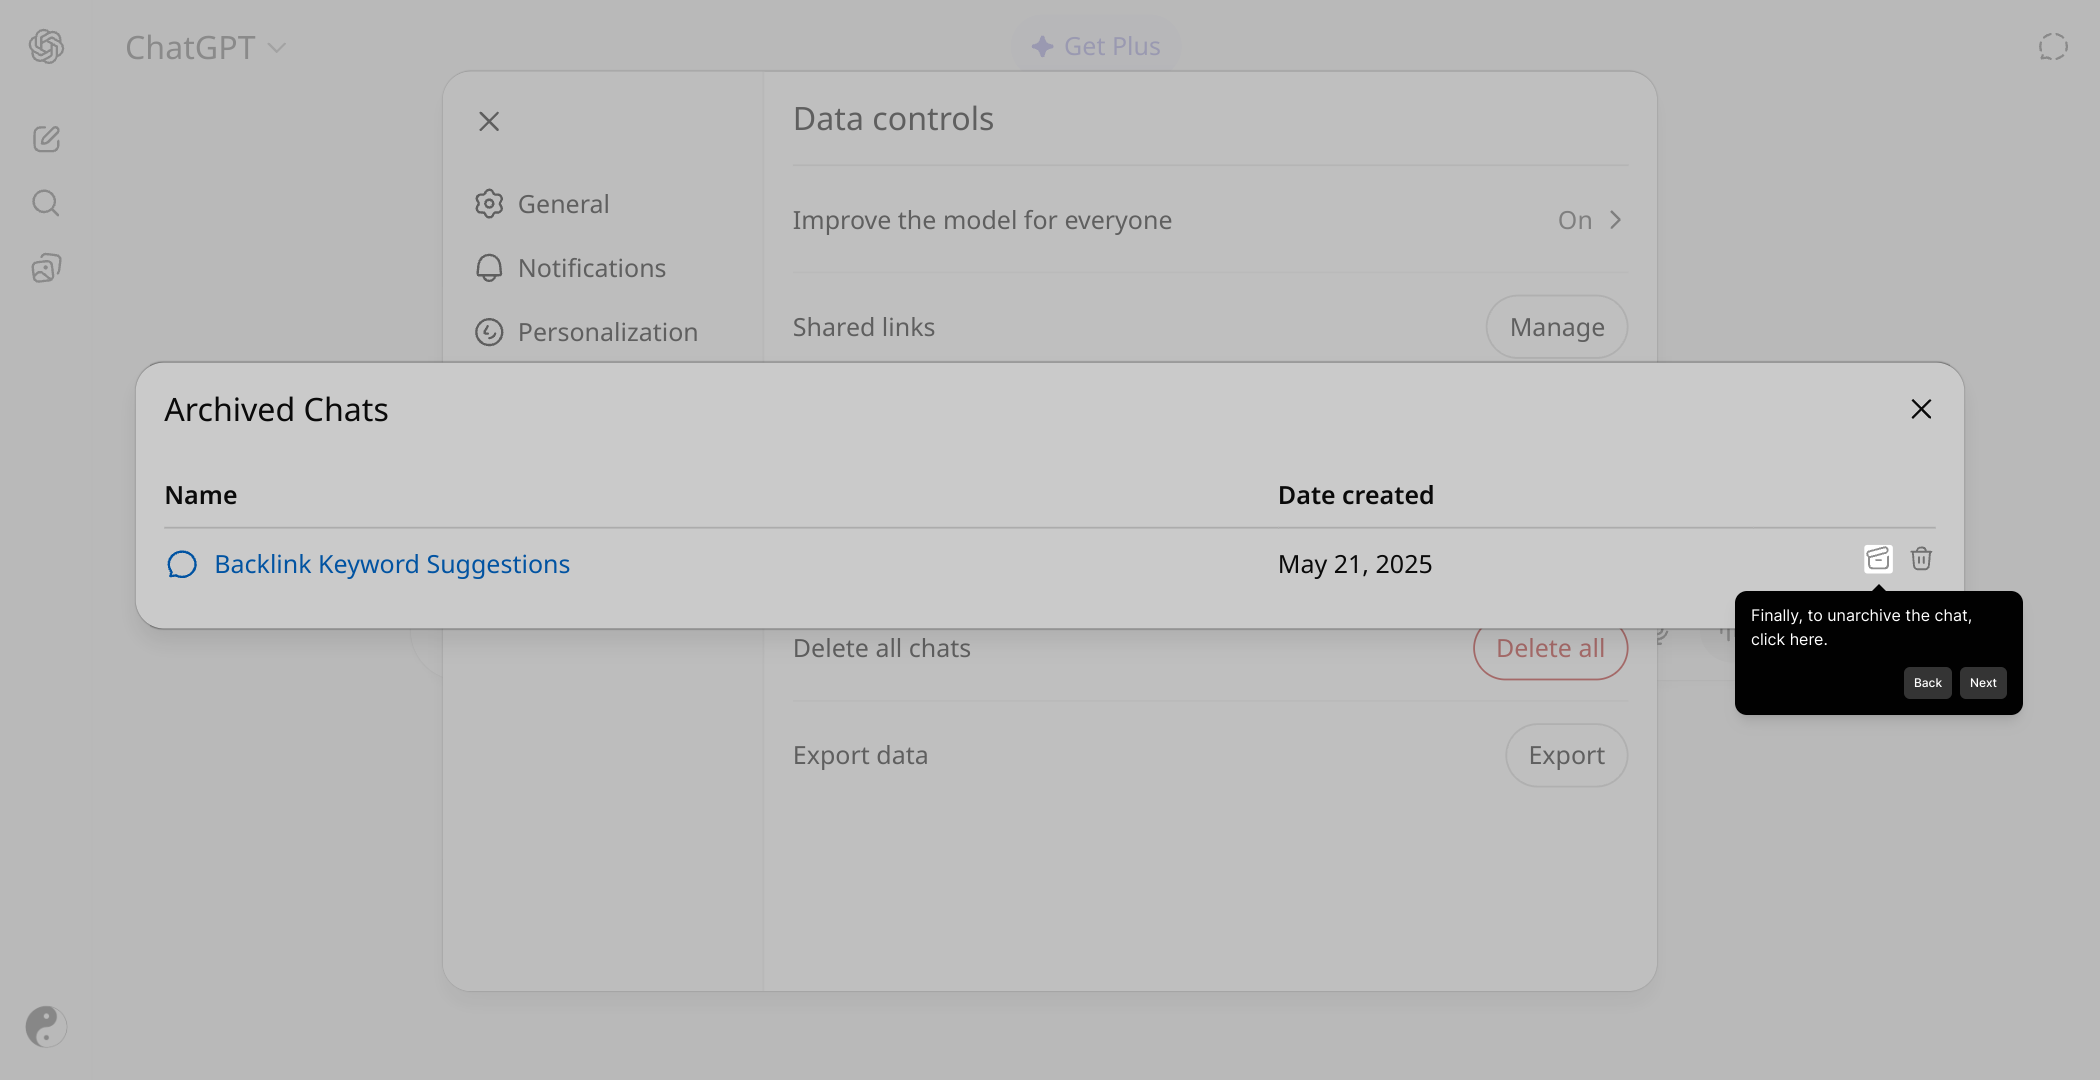The image size is (2100, 1080).
Task: Click the Personalization icon
Action: coord(489,332)
